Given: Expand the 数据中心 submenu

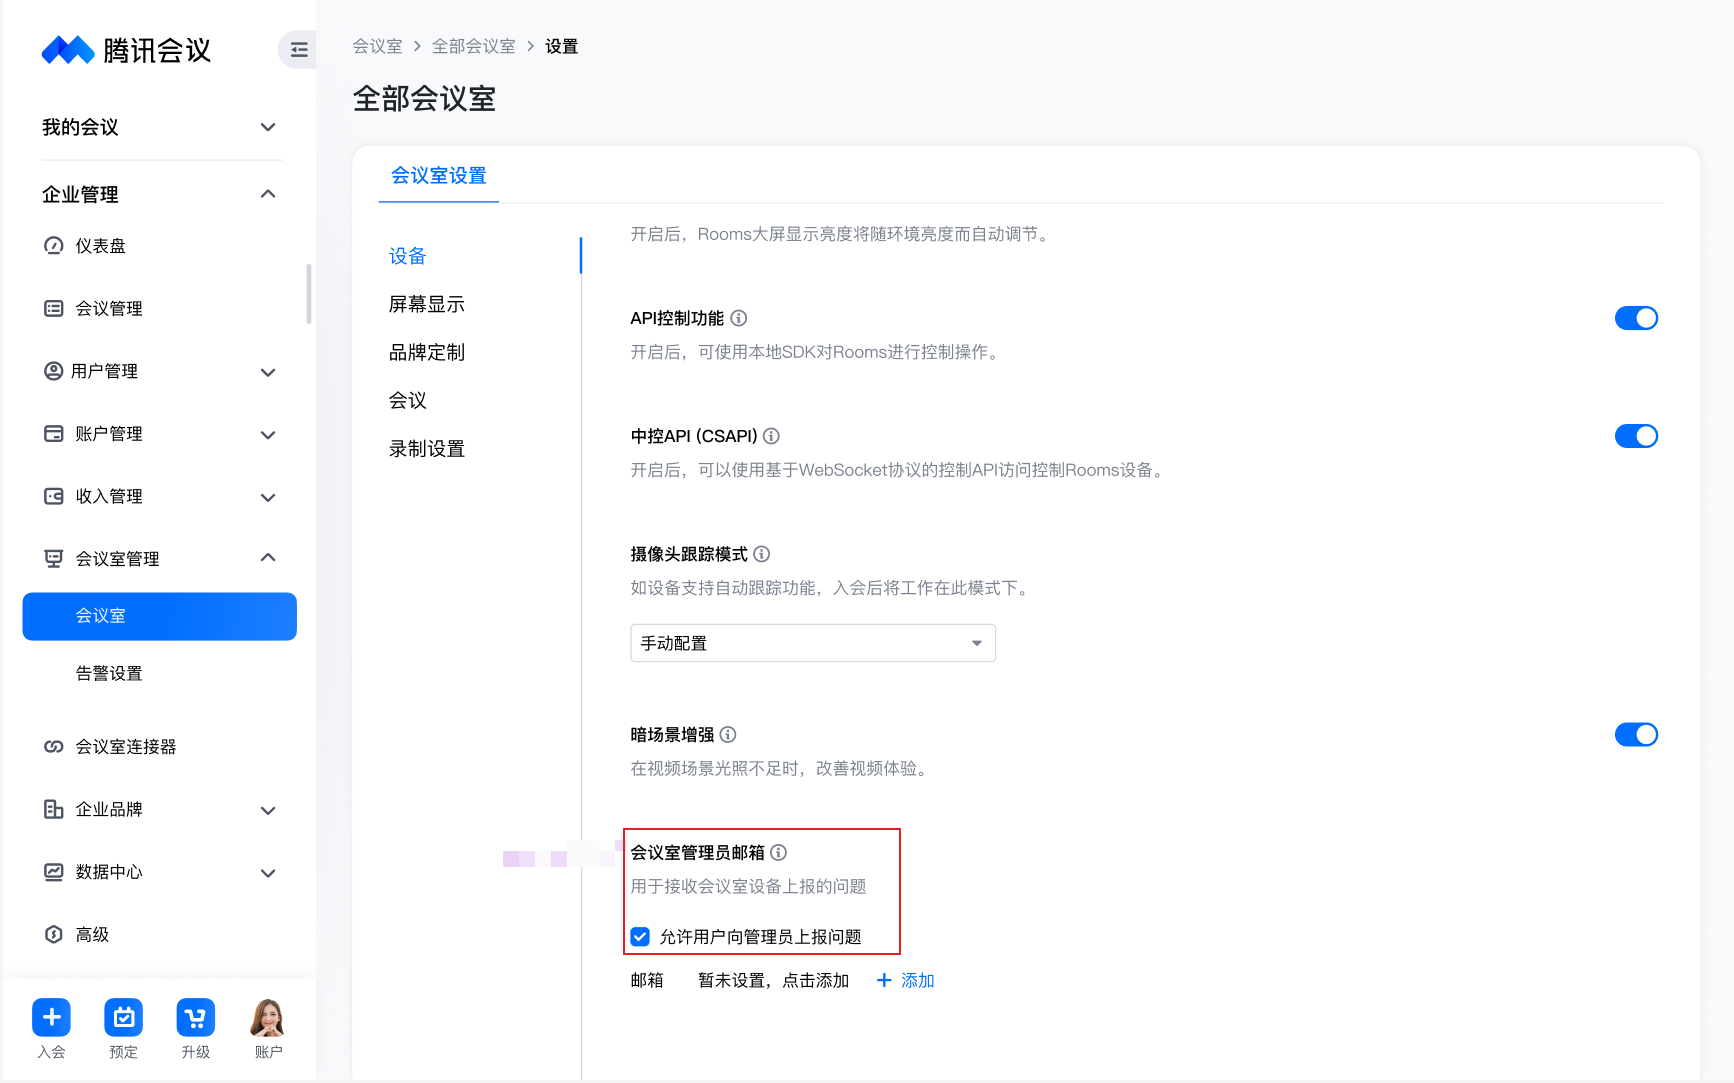Looking at the screenshot, I should click(x=268, y=873).
